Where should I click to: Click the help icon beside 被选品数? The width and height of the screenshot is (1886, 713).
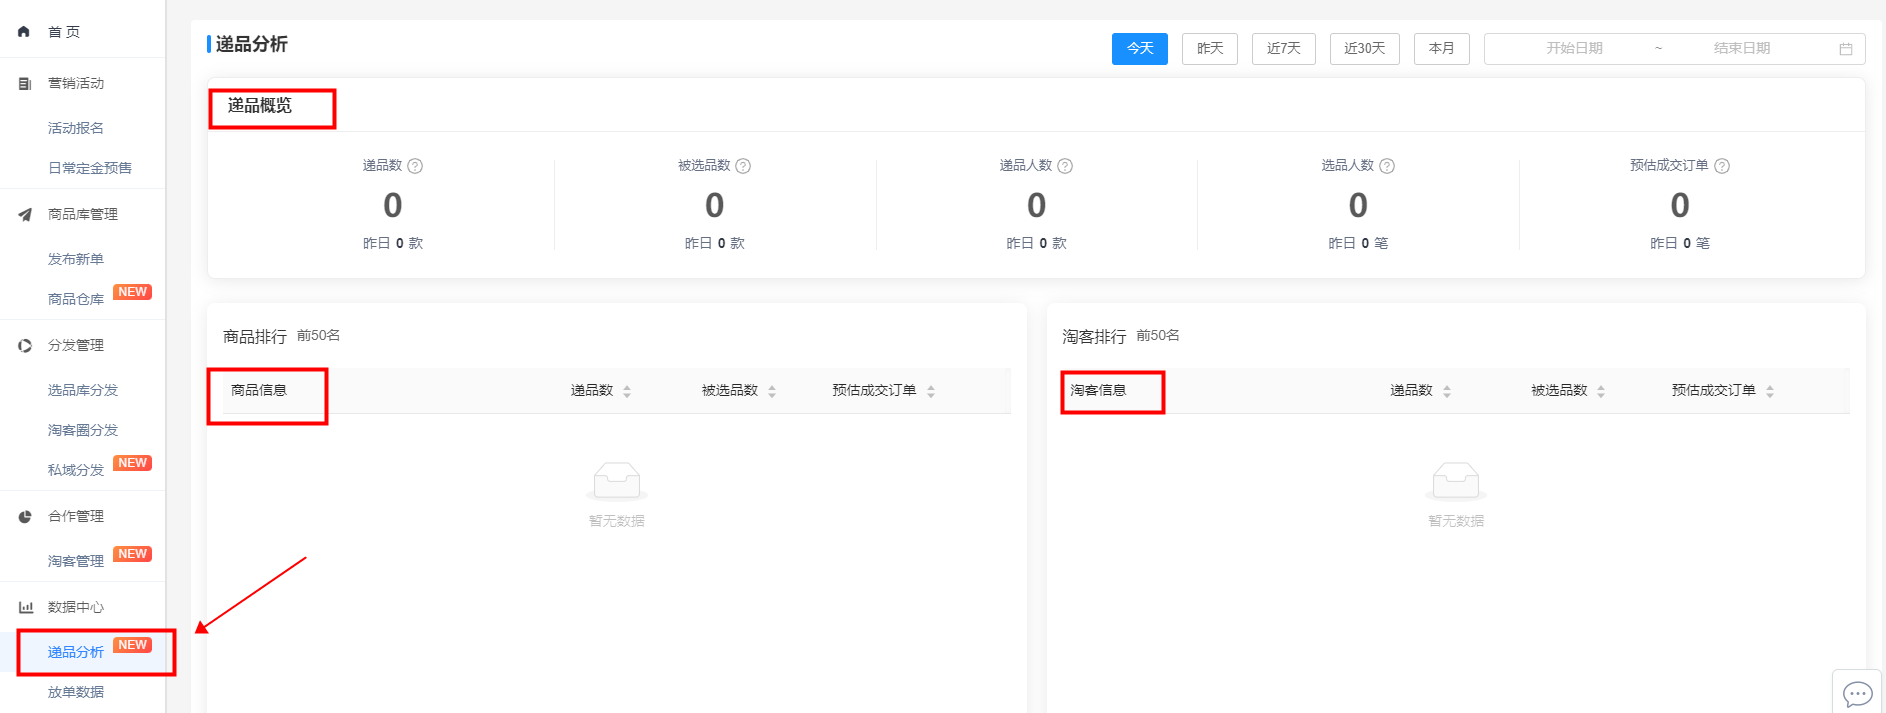(x=743, y=166)
